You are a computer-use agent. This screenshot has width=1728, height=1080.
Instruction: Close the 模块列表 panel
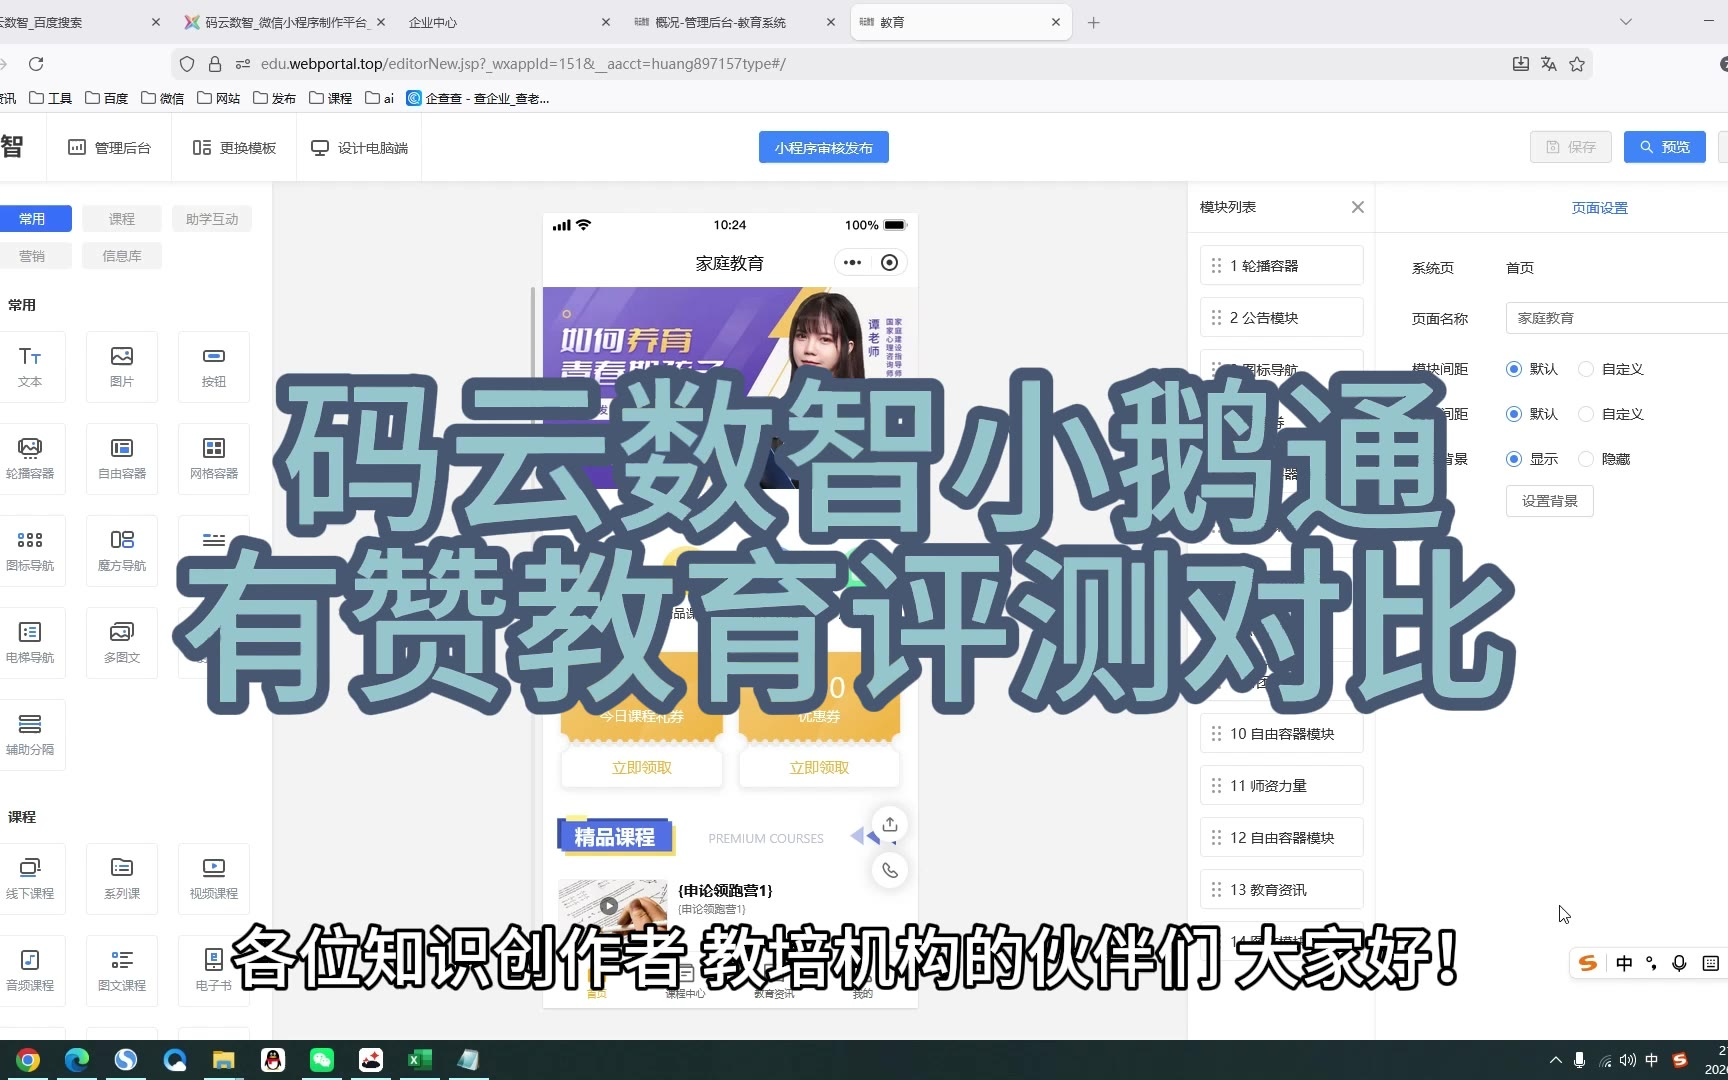point(1357,207)
